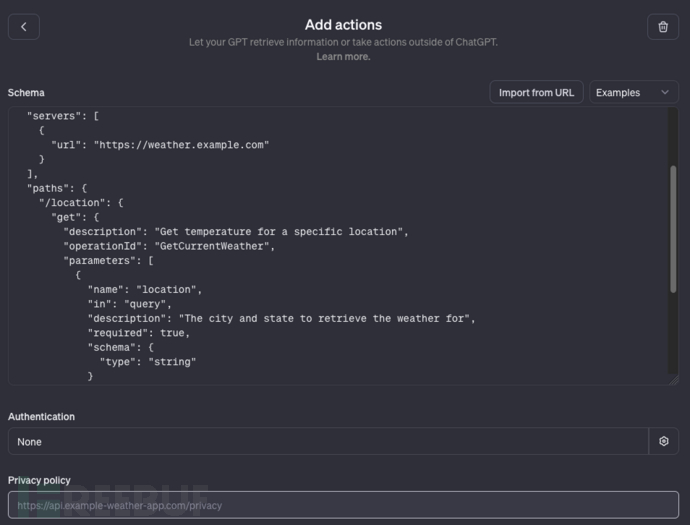Click the "parameters" array line

pyautogui.click(x=110, y=261)
